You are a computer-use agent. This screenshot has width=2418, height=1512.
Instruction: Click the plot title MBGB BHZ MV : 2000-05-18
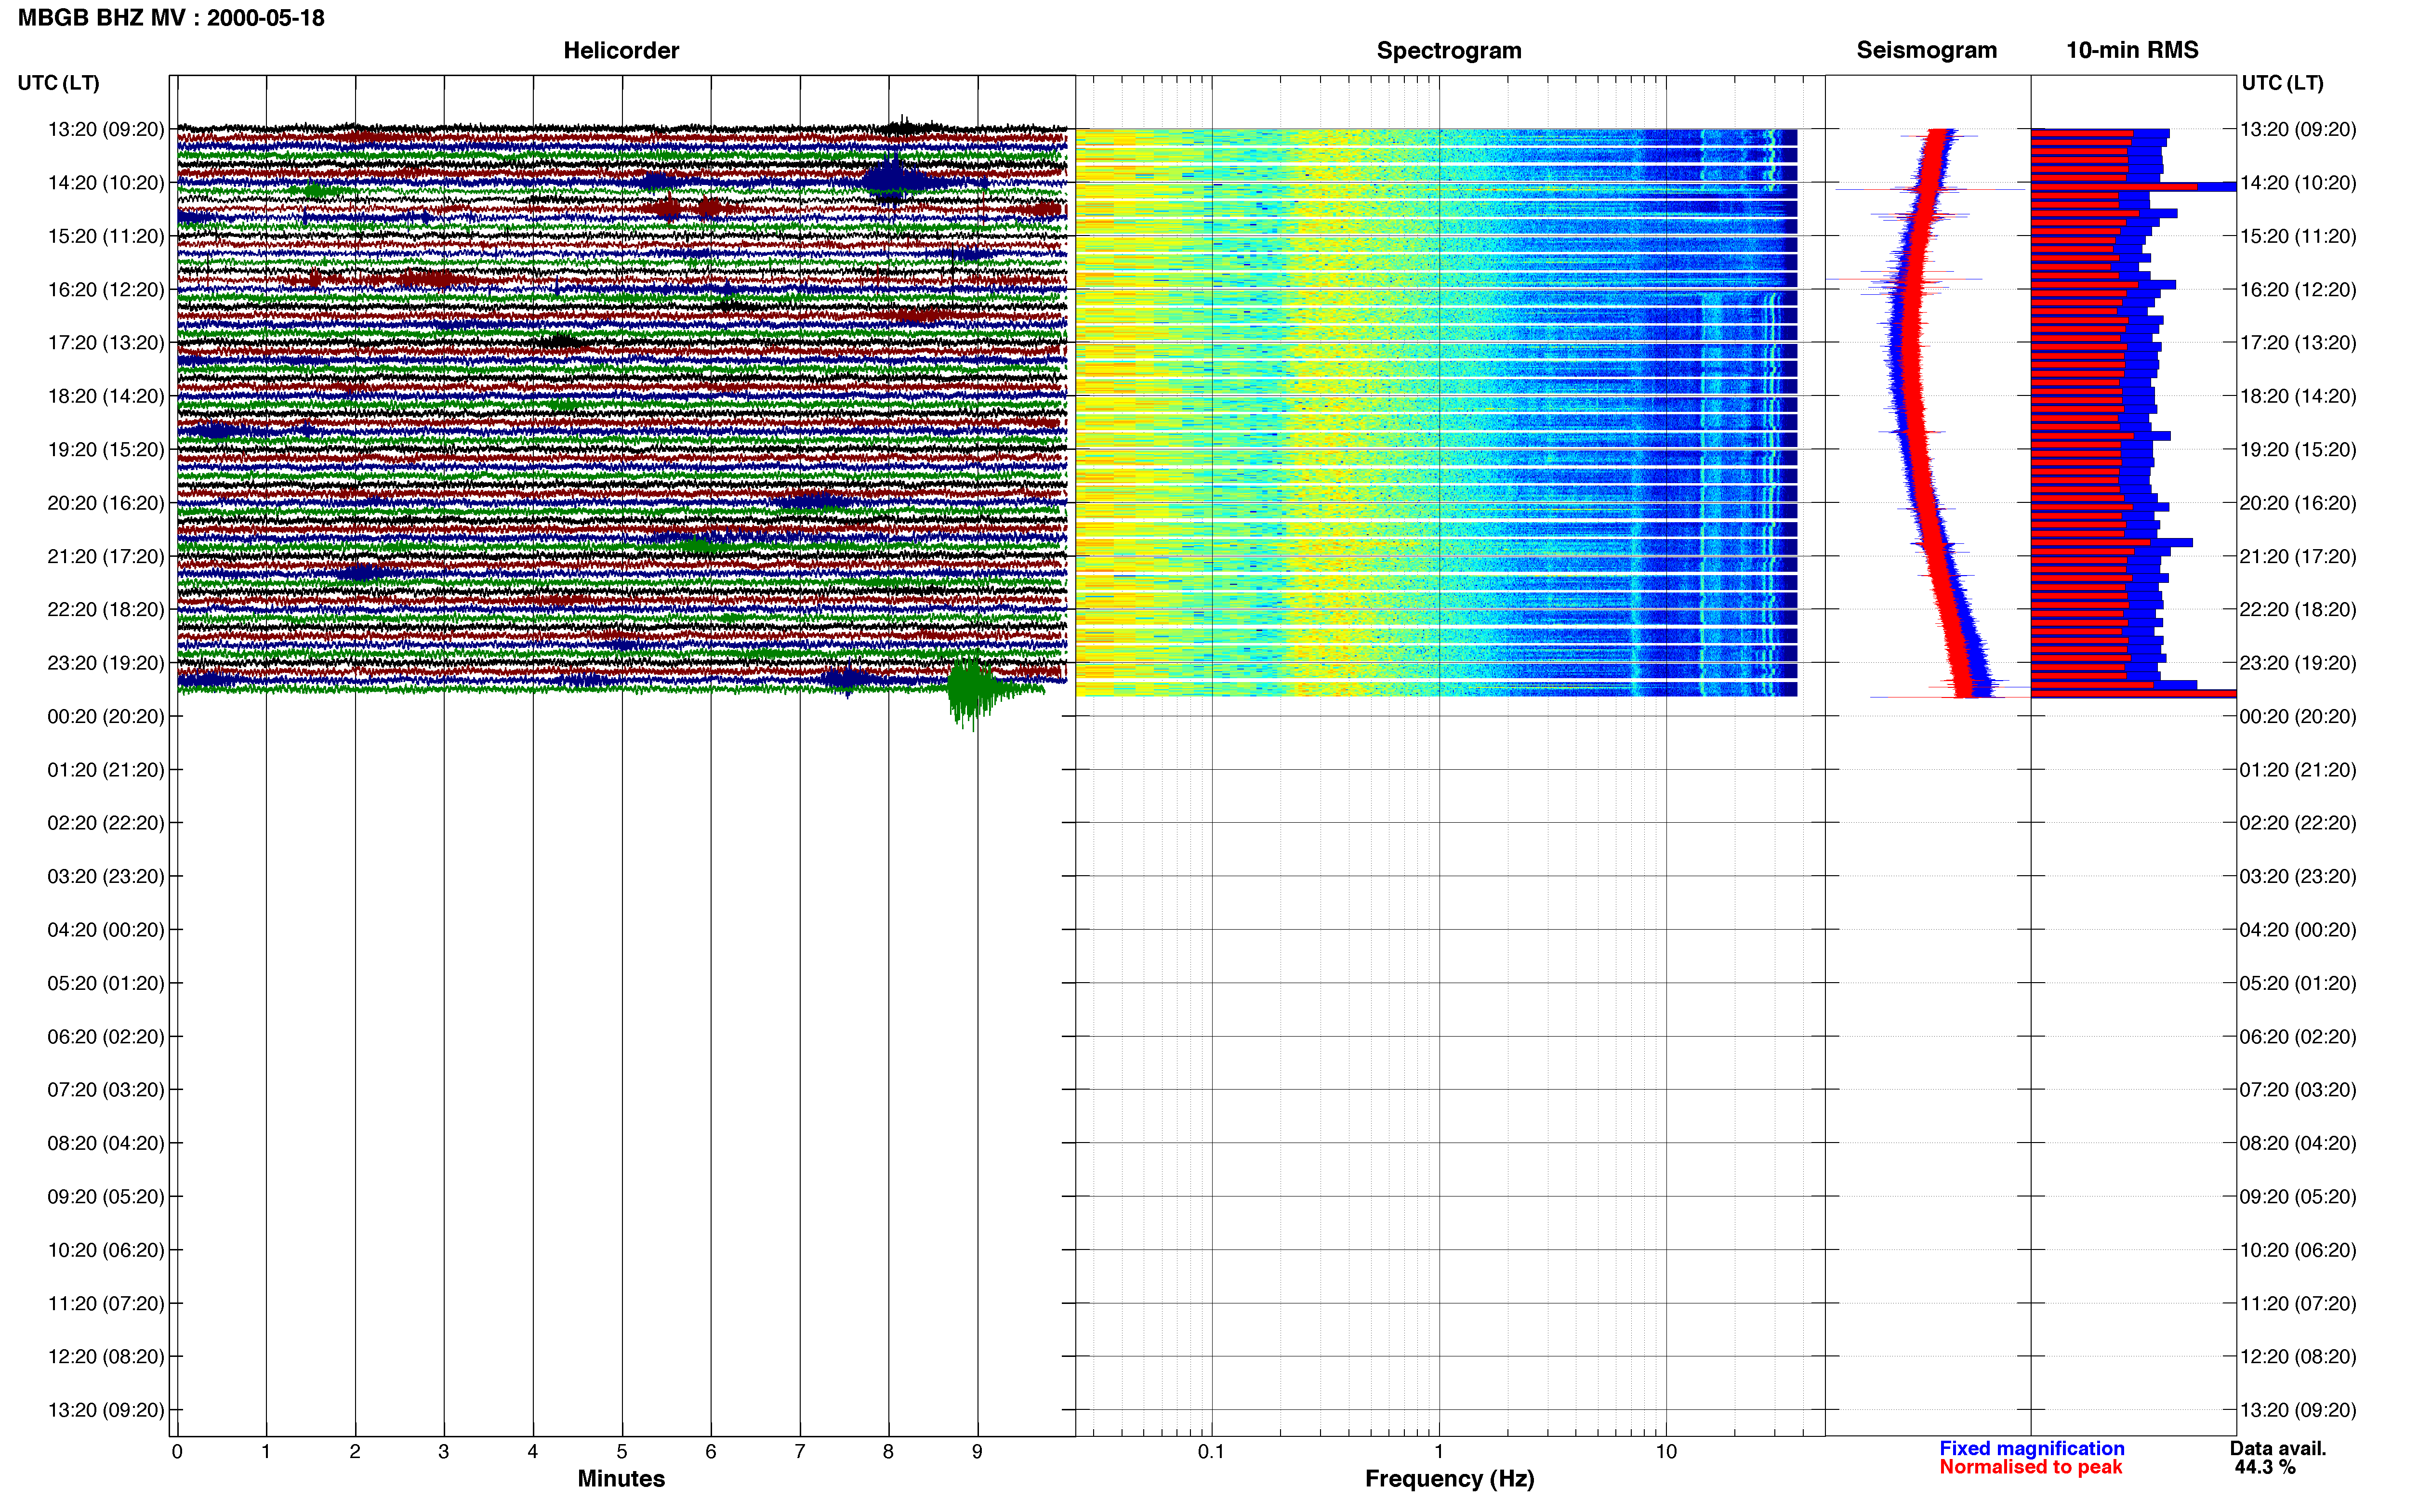171,18
